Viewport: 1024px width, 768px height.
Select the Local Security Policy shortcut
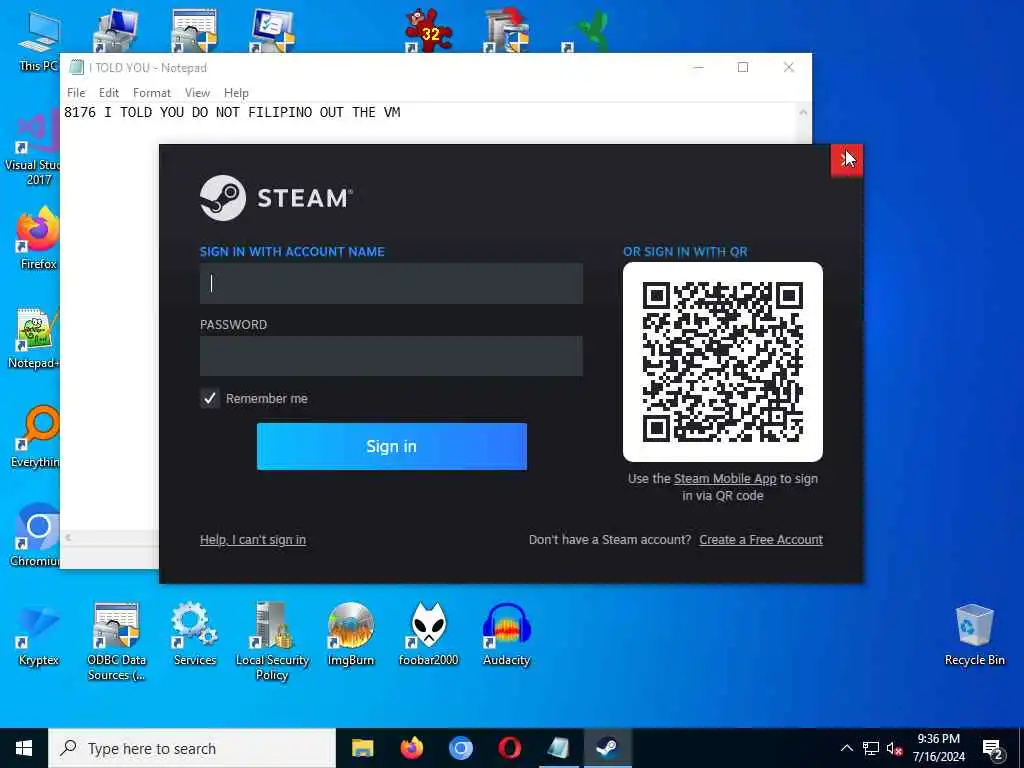[x=272, y=641]
